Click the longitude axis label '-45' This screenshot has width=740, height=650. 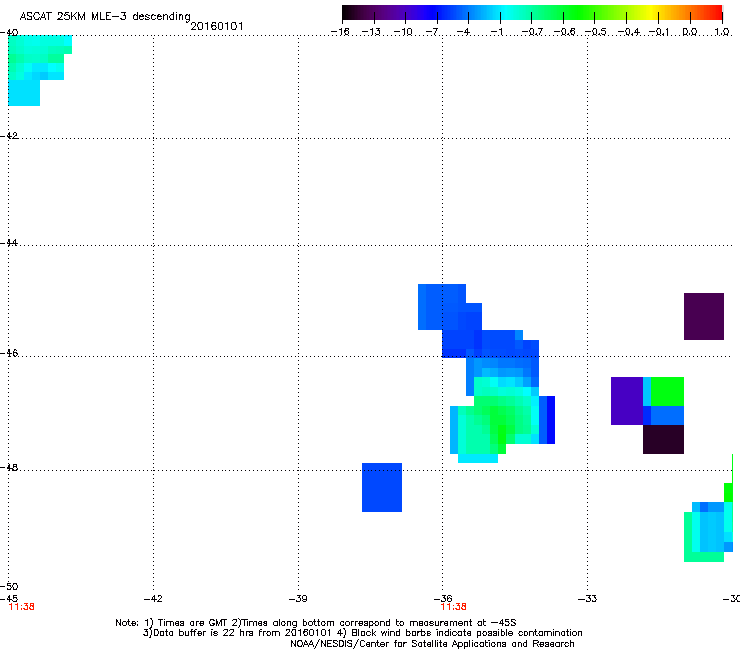point(9,598)
